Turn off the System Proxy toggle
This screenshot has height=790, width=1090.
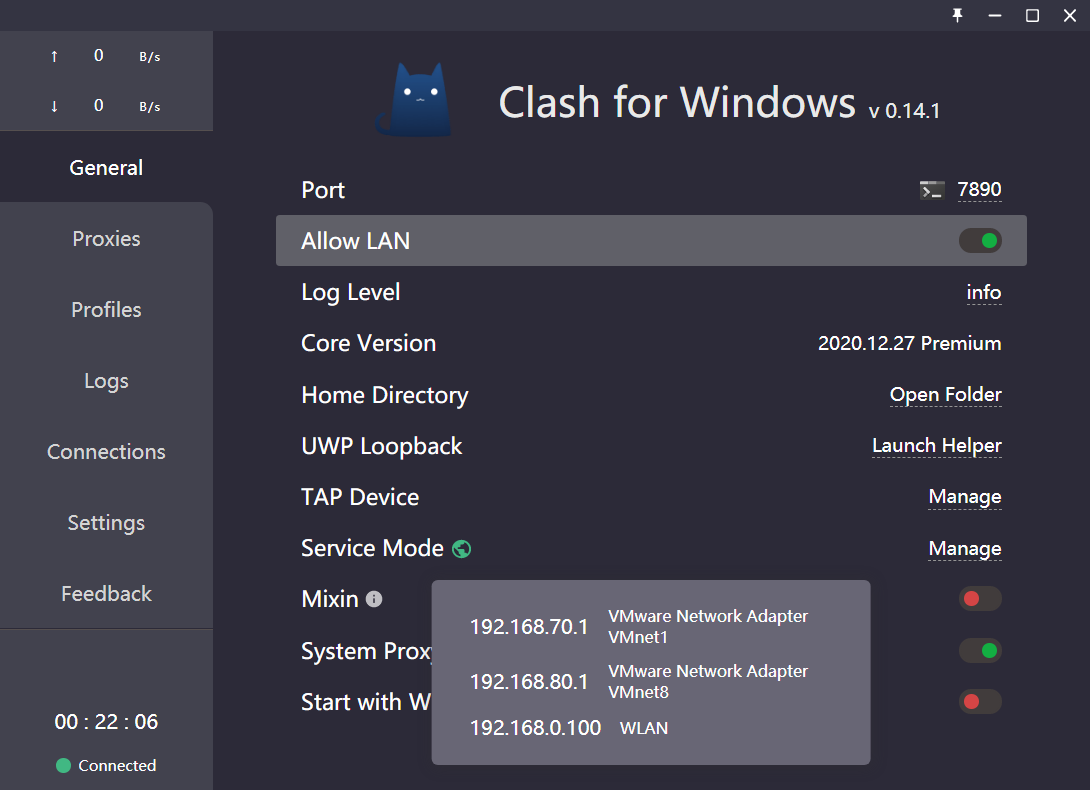point(980,650)
